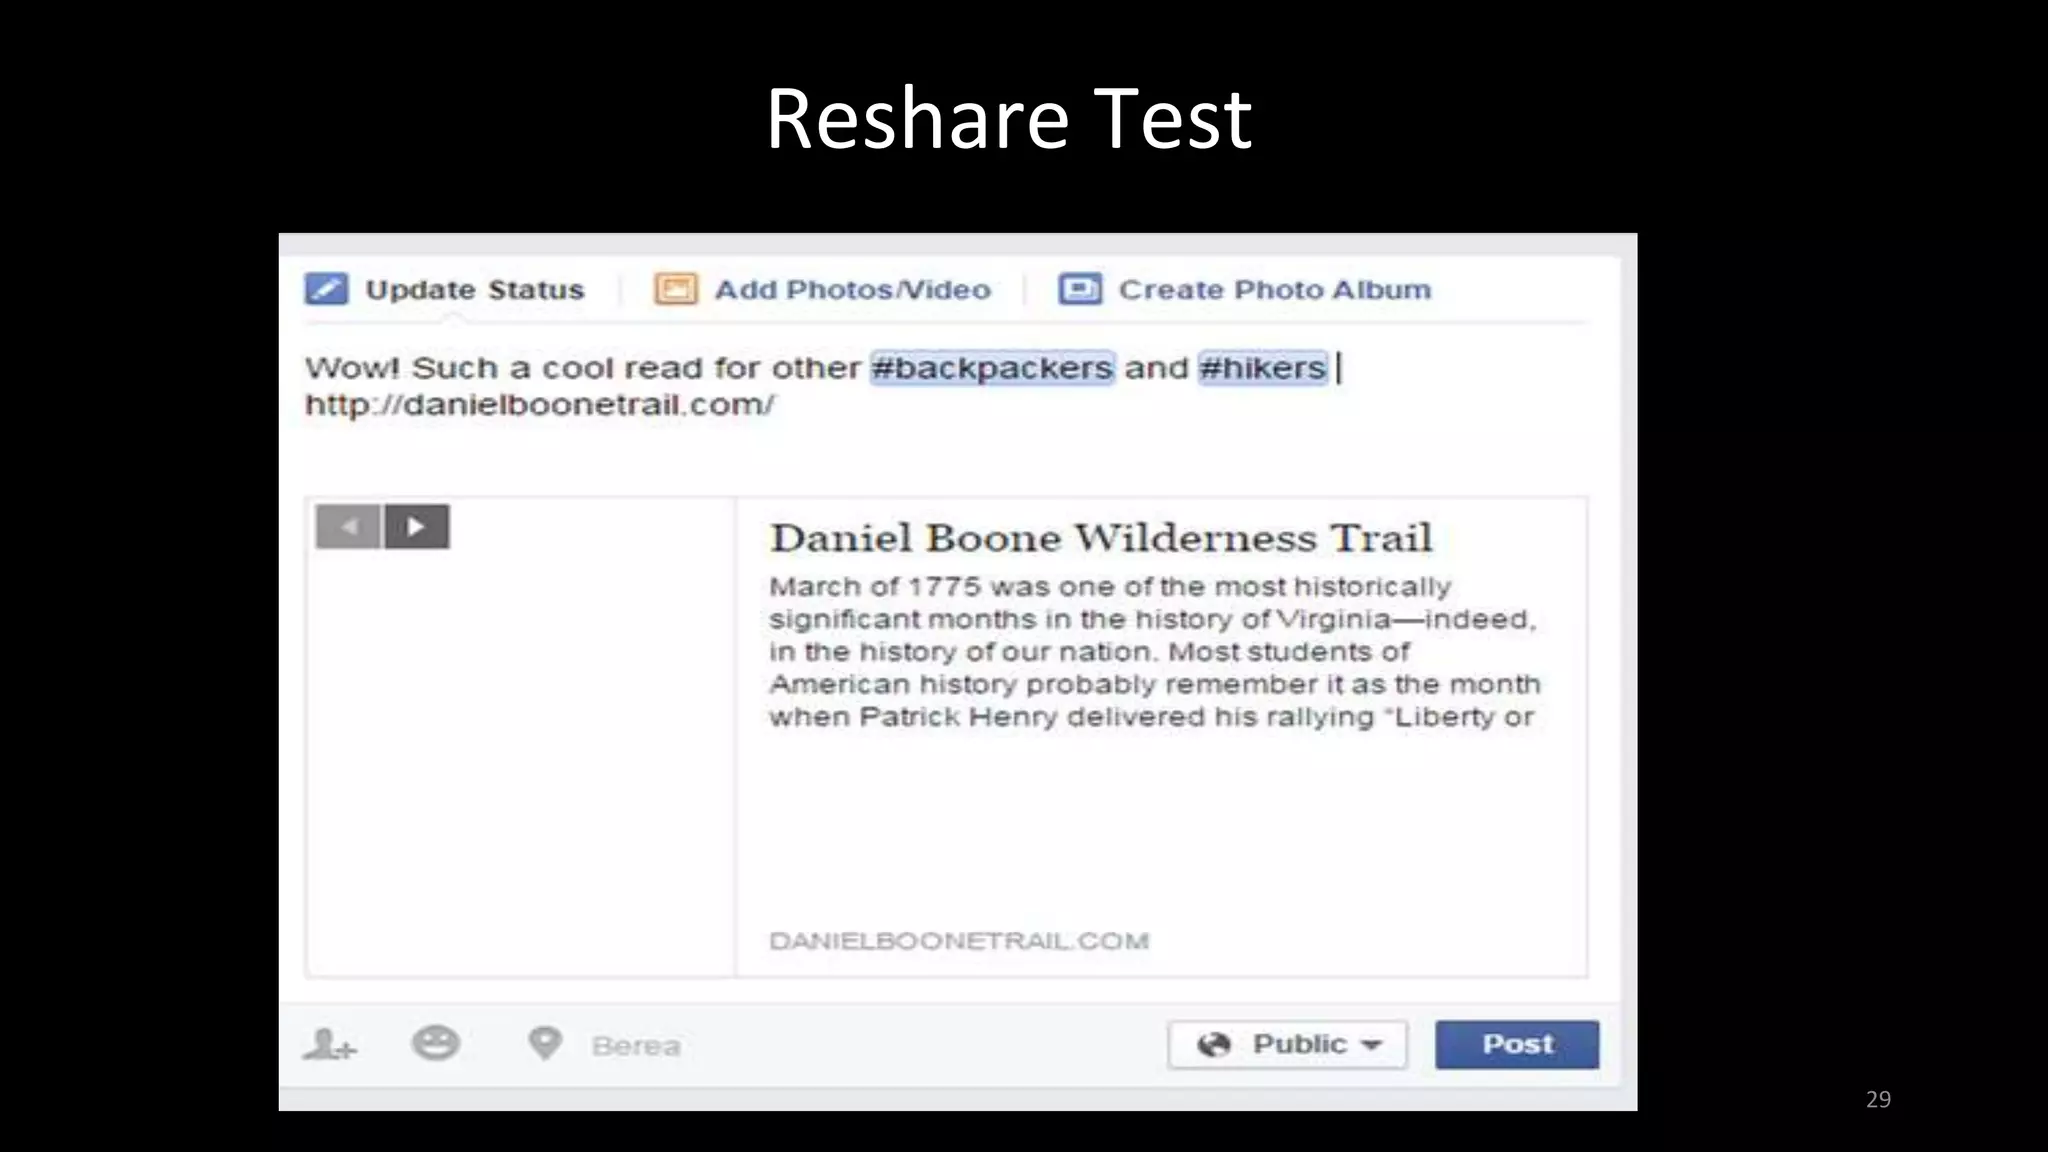Open the Public audience dropdown
Image resolution: width=2048 pixels, height=1152 pixels.
(1287, 1045)
